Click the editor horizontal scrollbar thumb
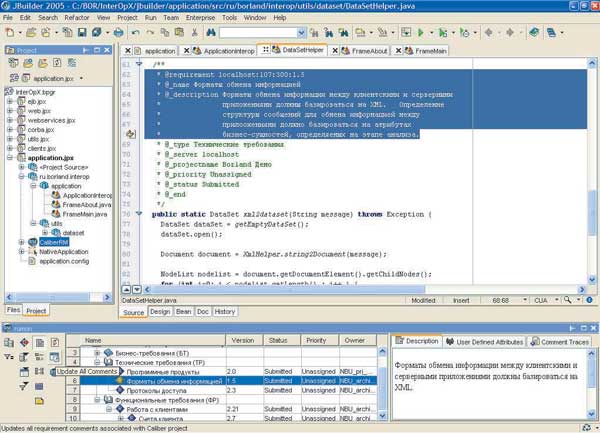 [289, 290]
